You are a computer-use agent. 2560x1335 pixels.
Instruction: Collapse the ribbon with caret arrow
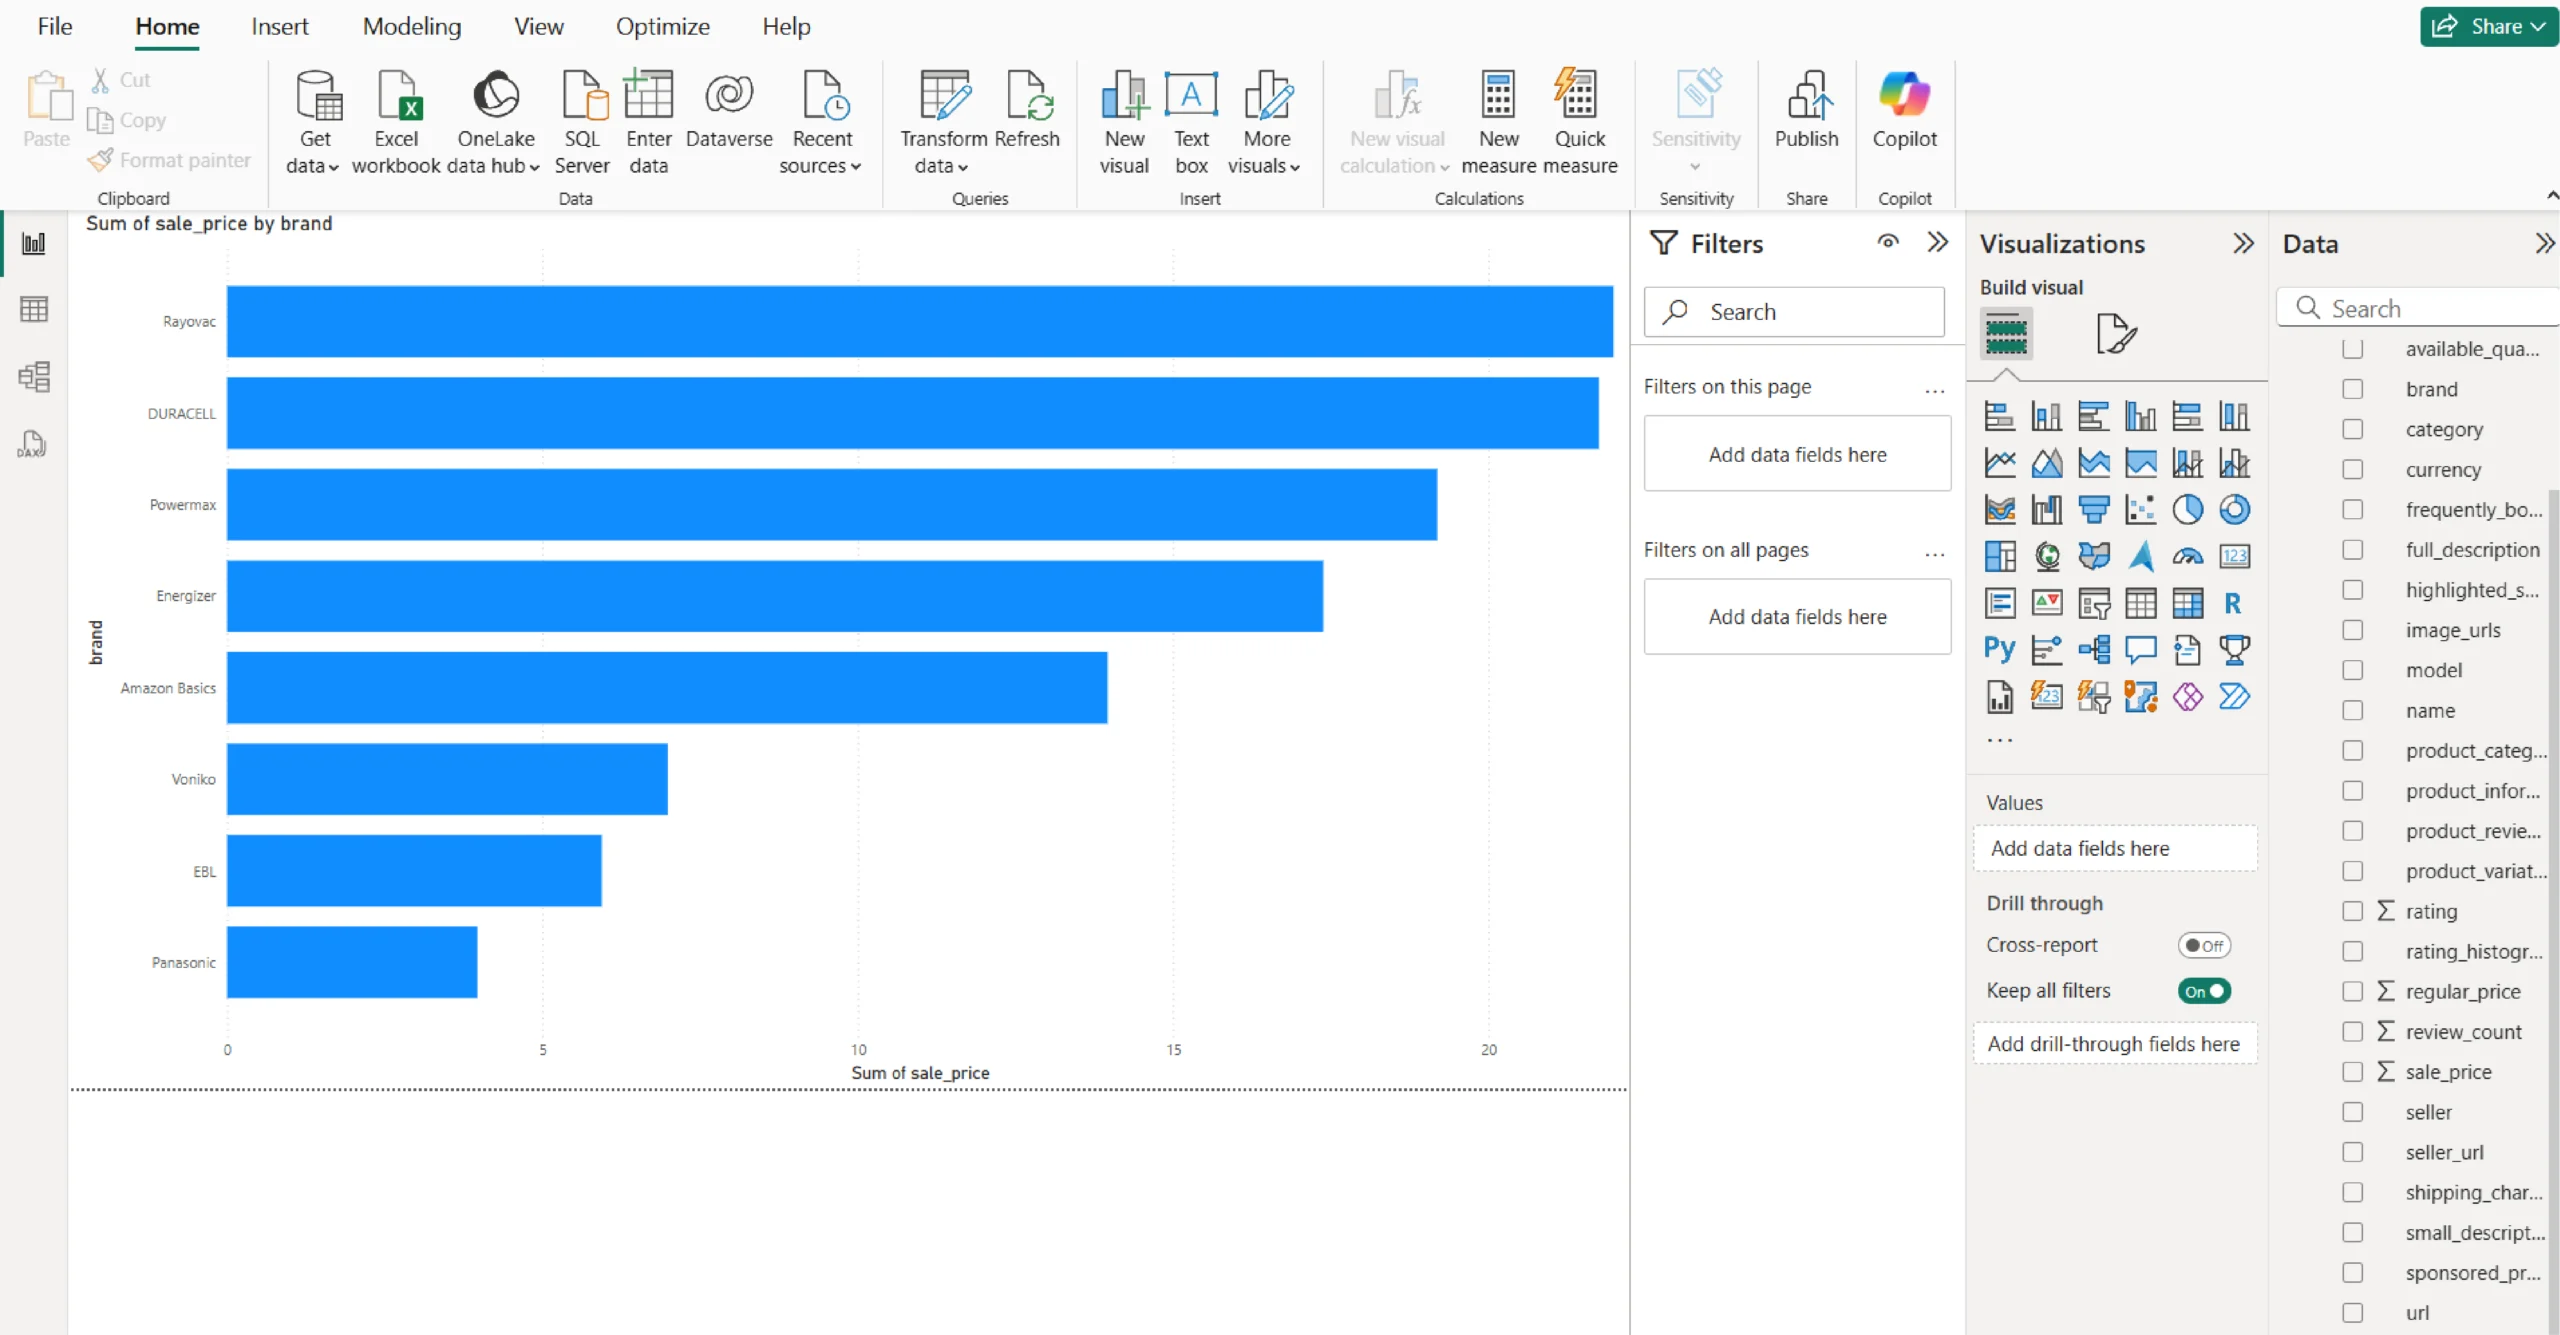(x=2551, y=195)
